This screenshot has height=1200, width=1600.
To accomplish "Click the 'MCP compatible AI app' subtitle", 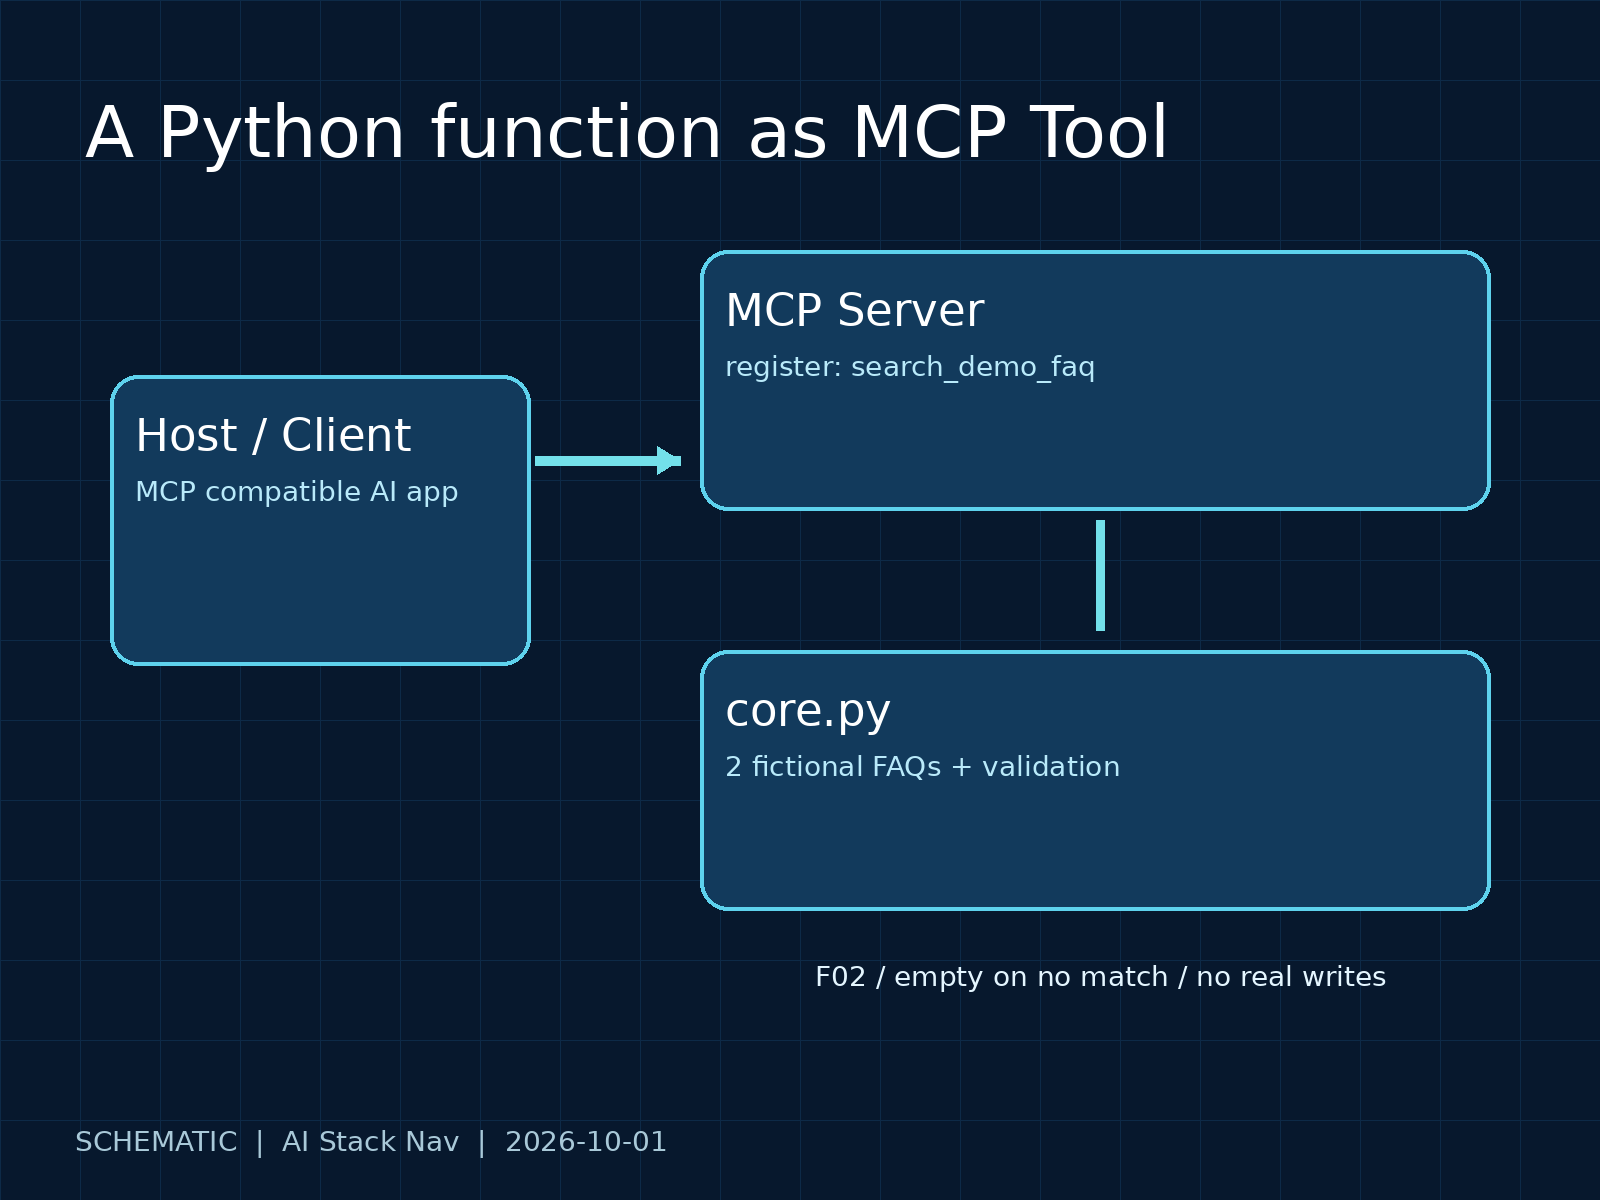I will pos(297,492).
